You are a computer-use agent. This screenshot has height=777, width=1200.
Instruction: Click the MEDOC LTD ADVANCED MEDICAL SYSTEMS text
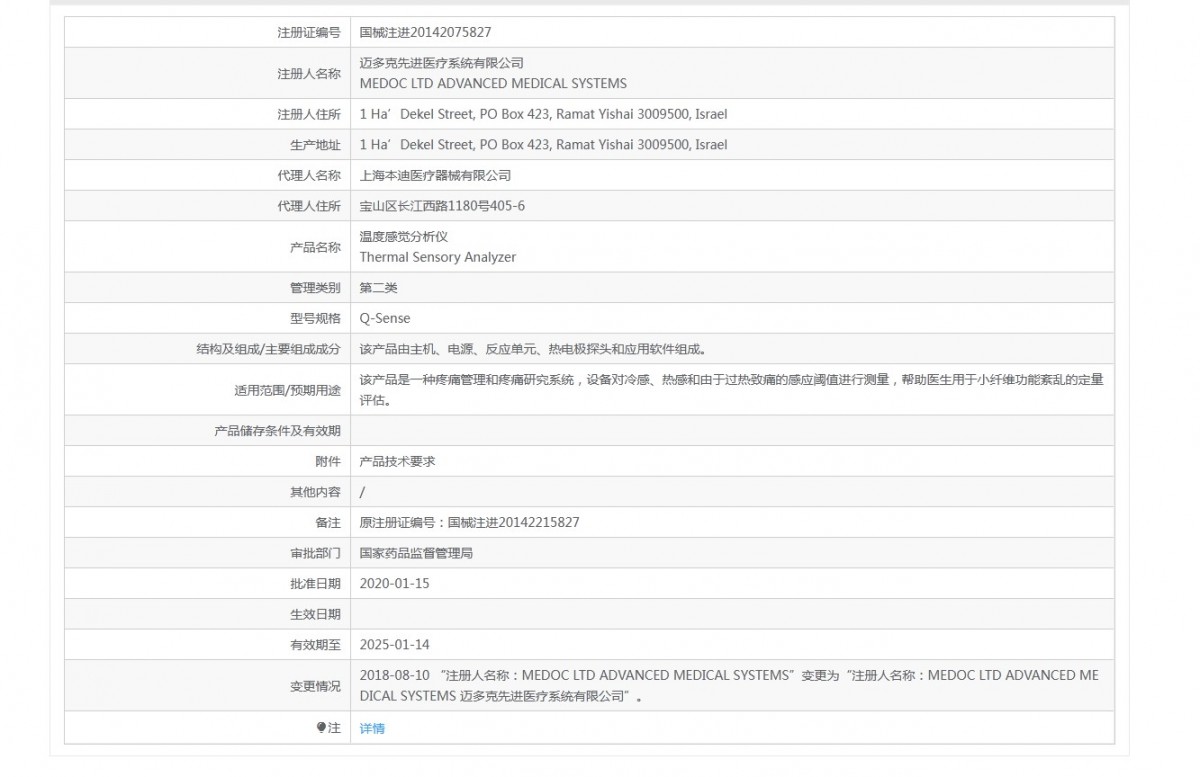pos(493,83)
